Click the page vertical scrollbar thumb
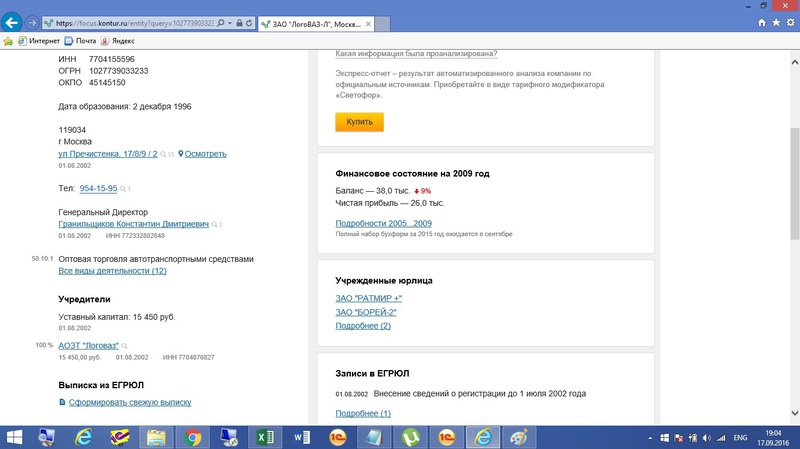This screenshot has height=449, width=800. tap(795, 184)
